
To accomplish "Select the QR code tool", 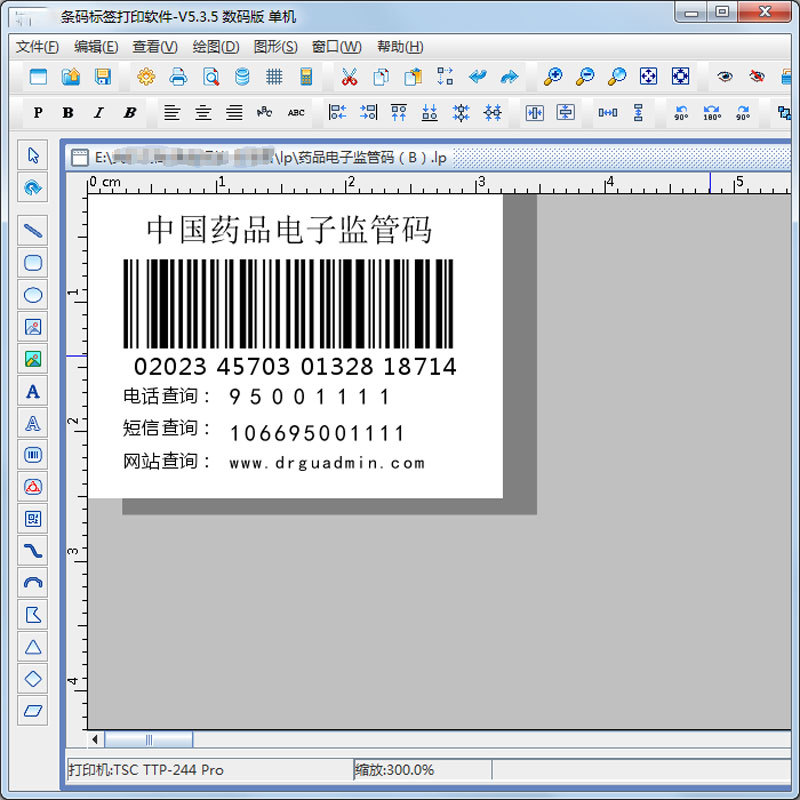I will pos(33,519).
